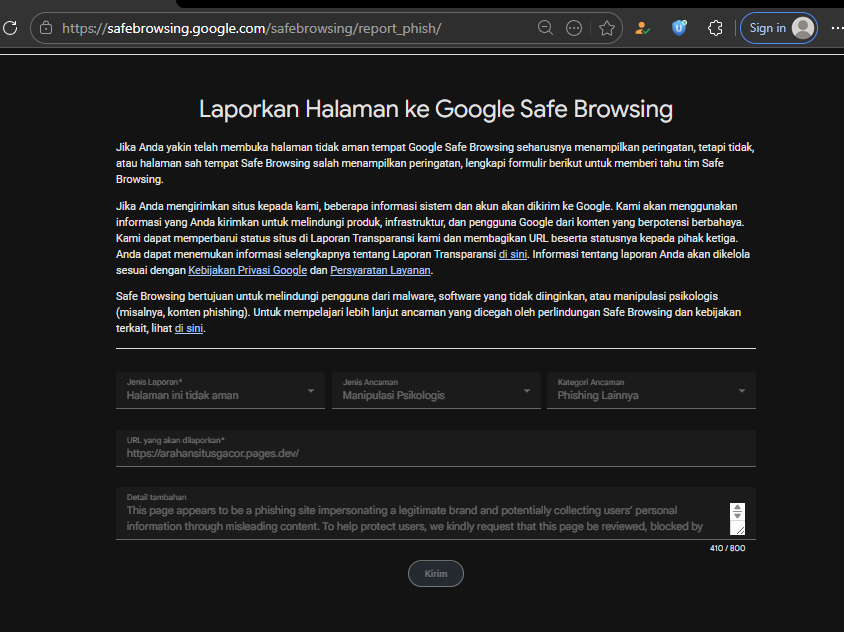The image size is (844, 632).
Task: Reload the page with the refresh icon
Action: coord(10,28)
